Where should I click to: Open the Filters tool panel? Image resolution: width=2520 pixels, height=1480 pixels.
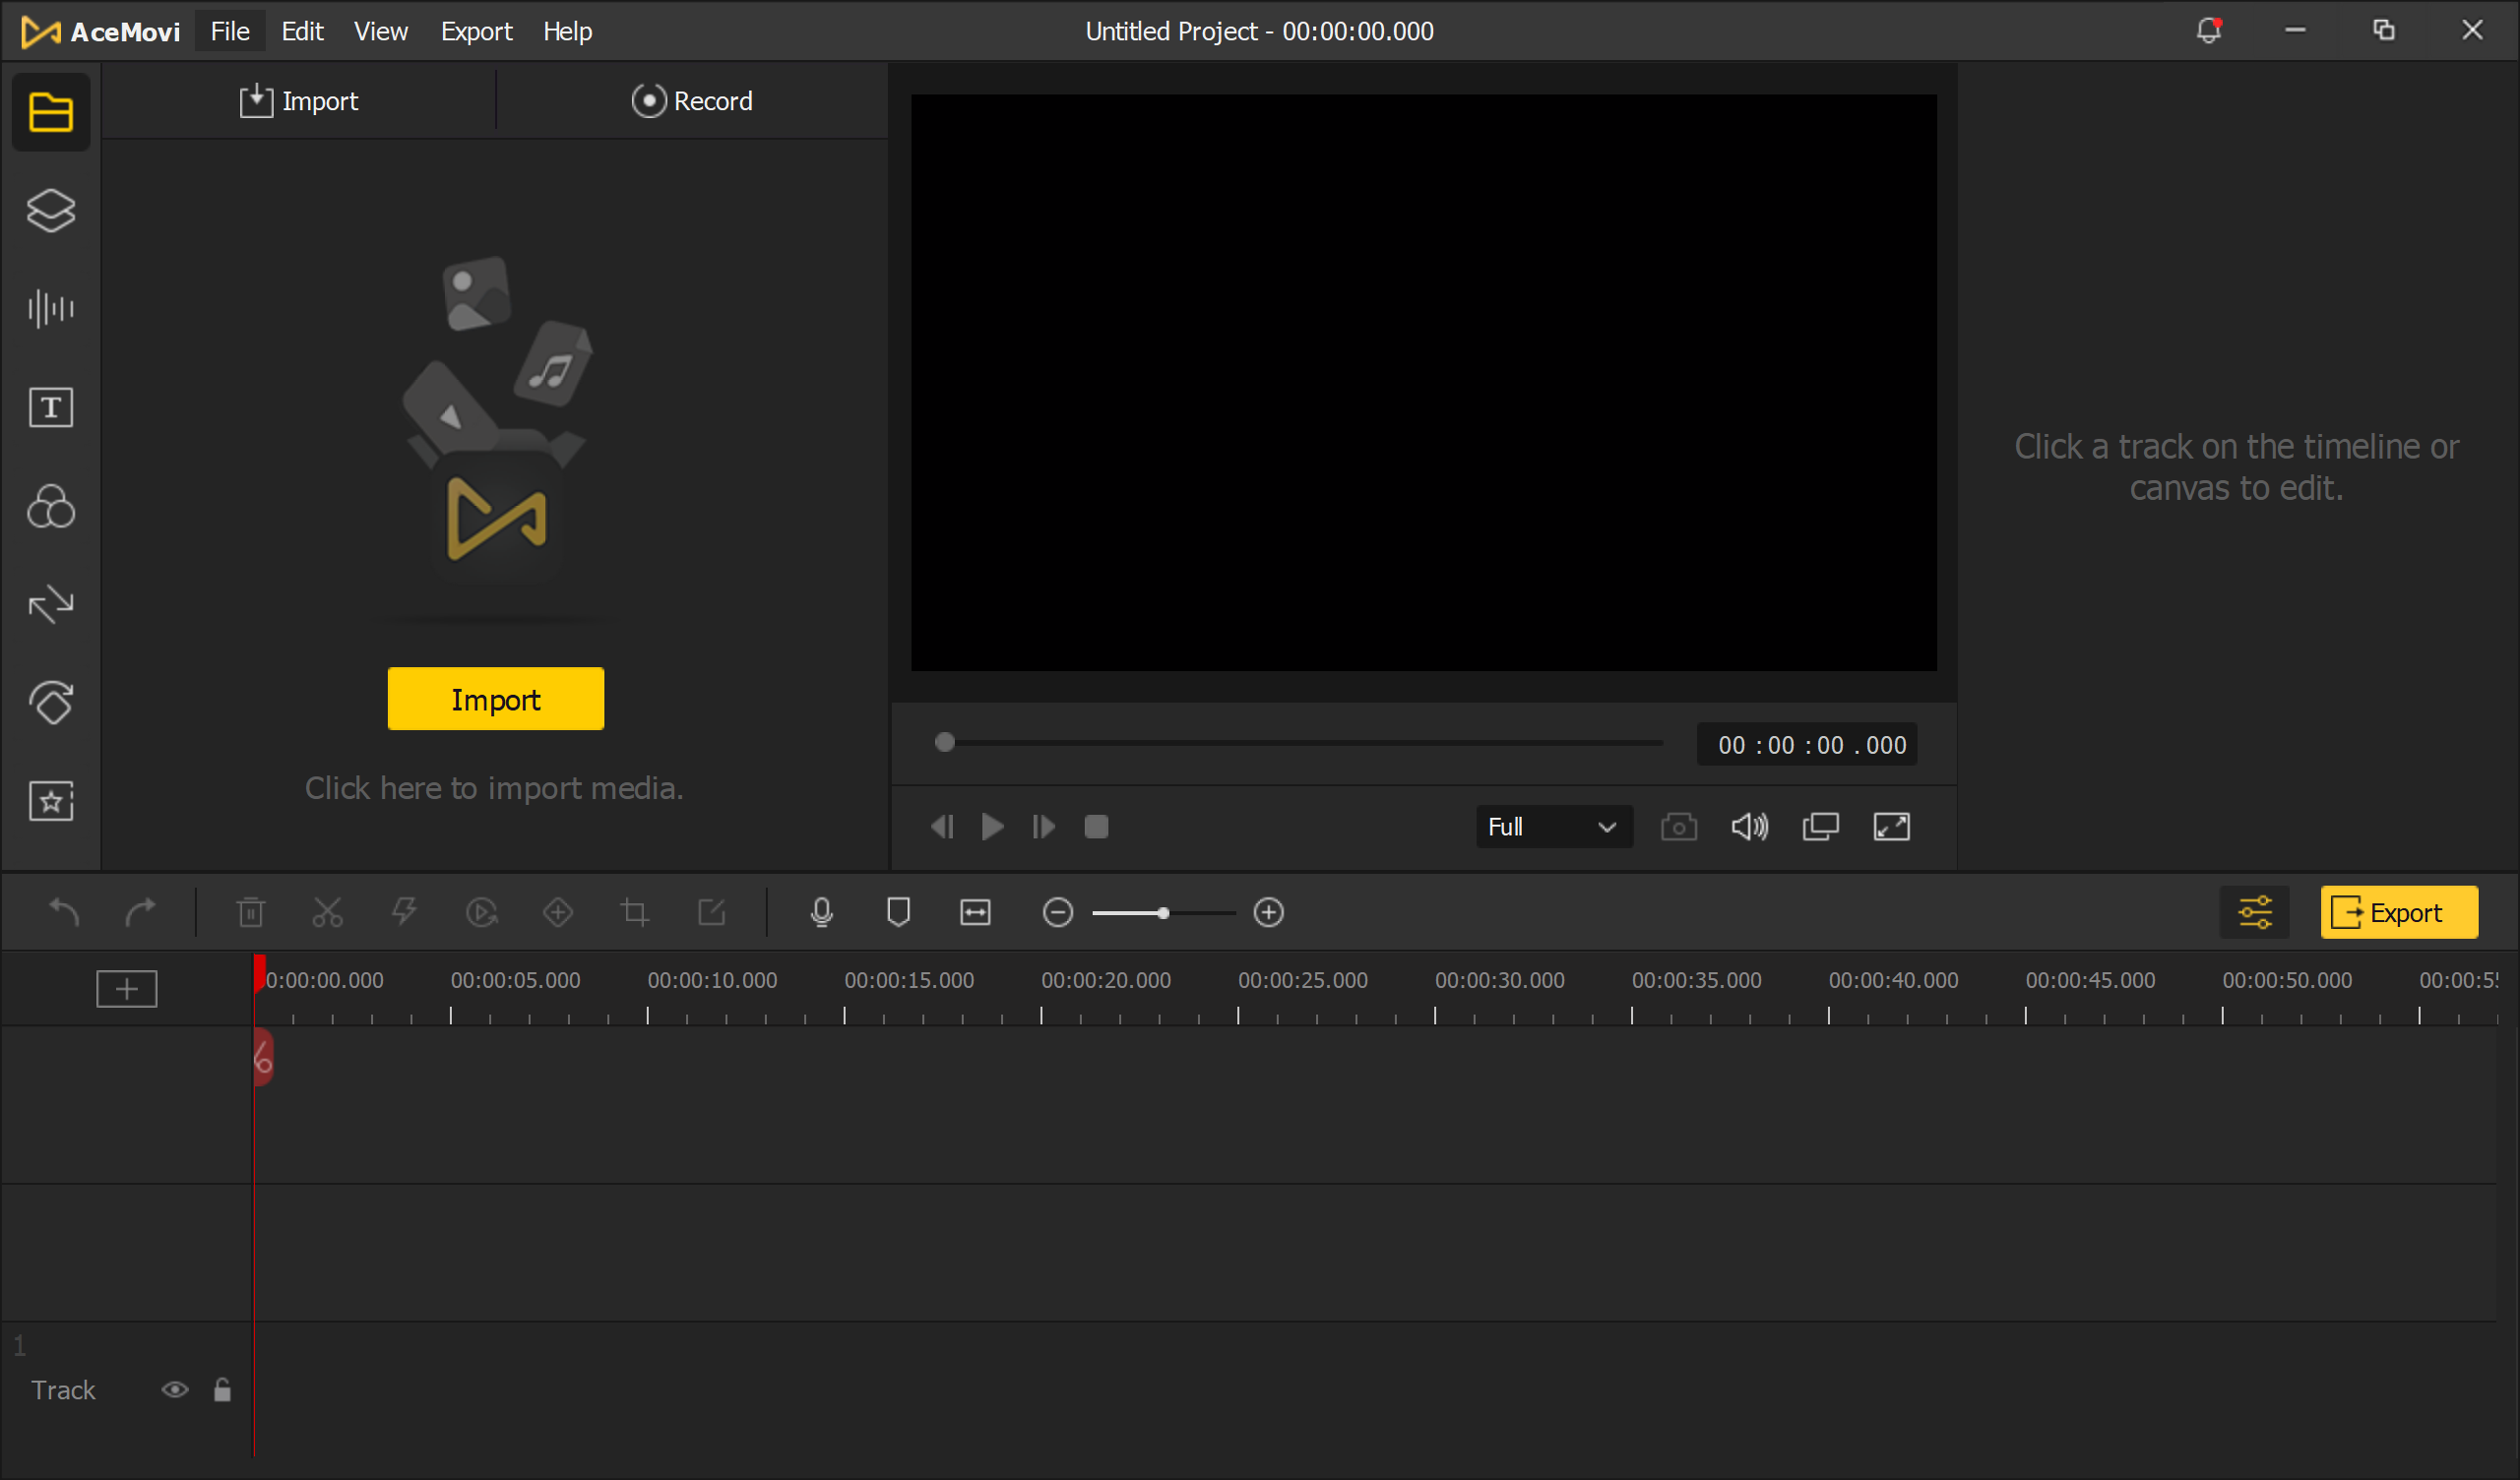[49, 506]
